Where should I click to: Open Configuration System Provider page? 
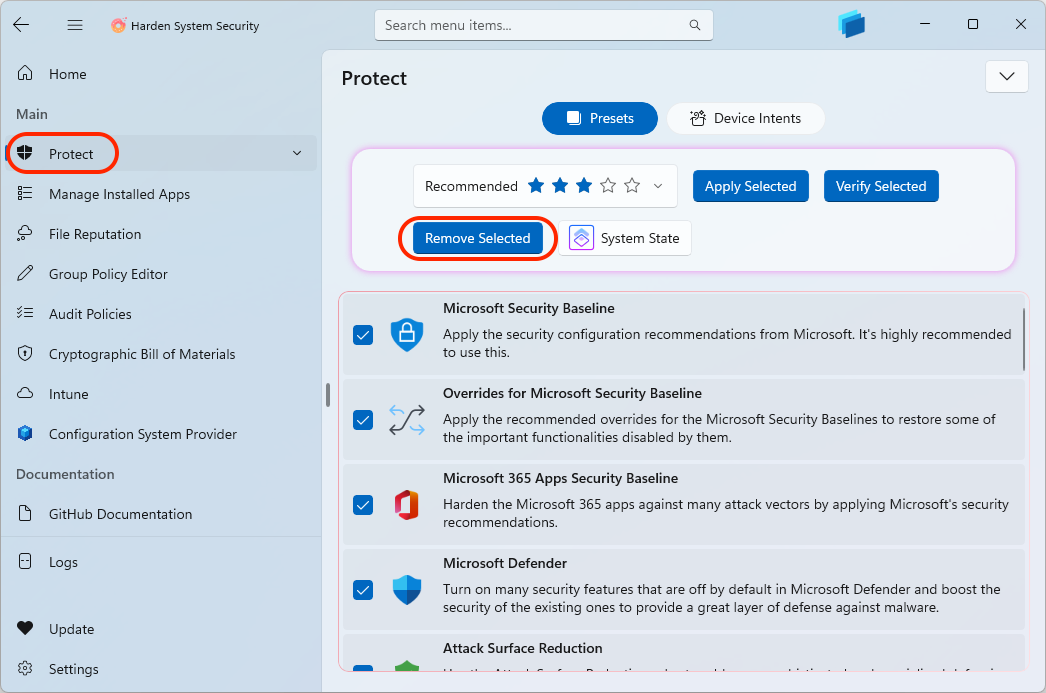161,434
